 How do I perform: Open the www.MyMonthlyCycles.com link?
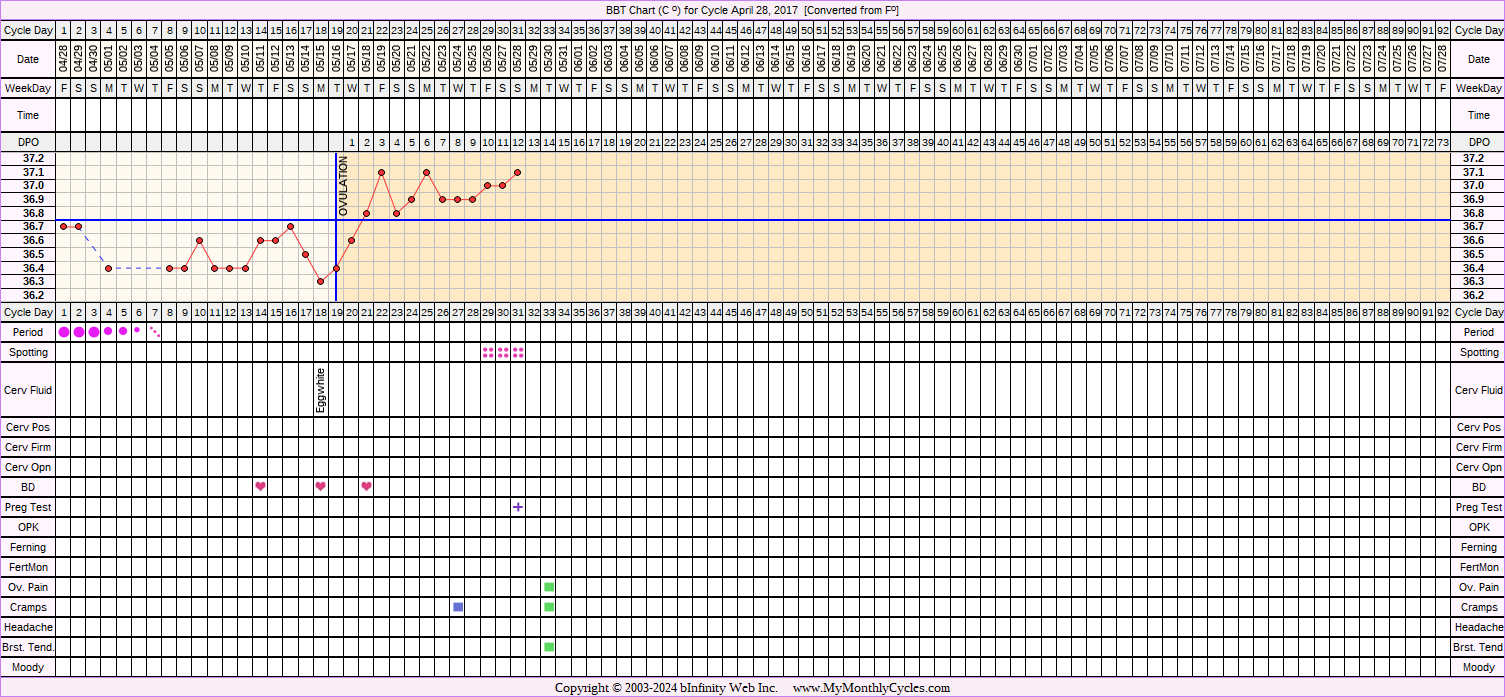871,688
